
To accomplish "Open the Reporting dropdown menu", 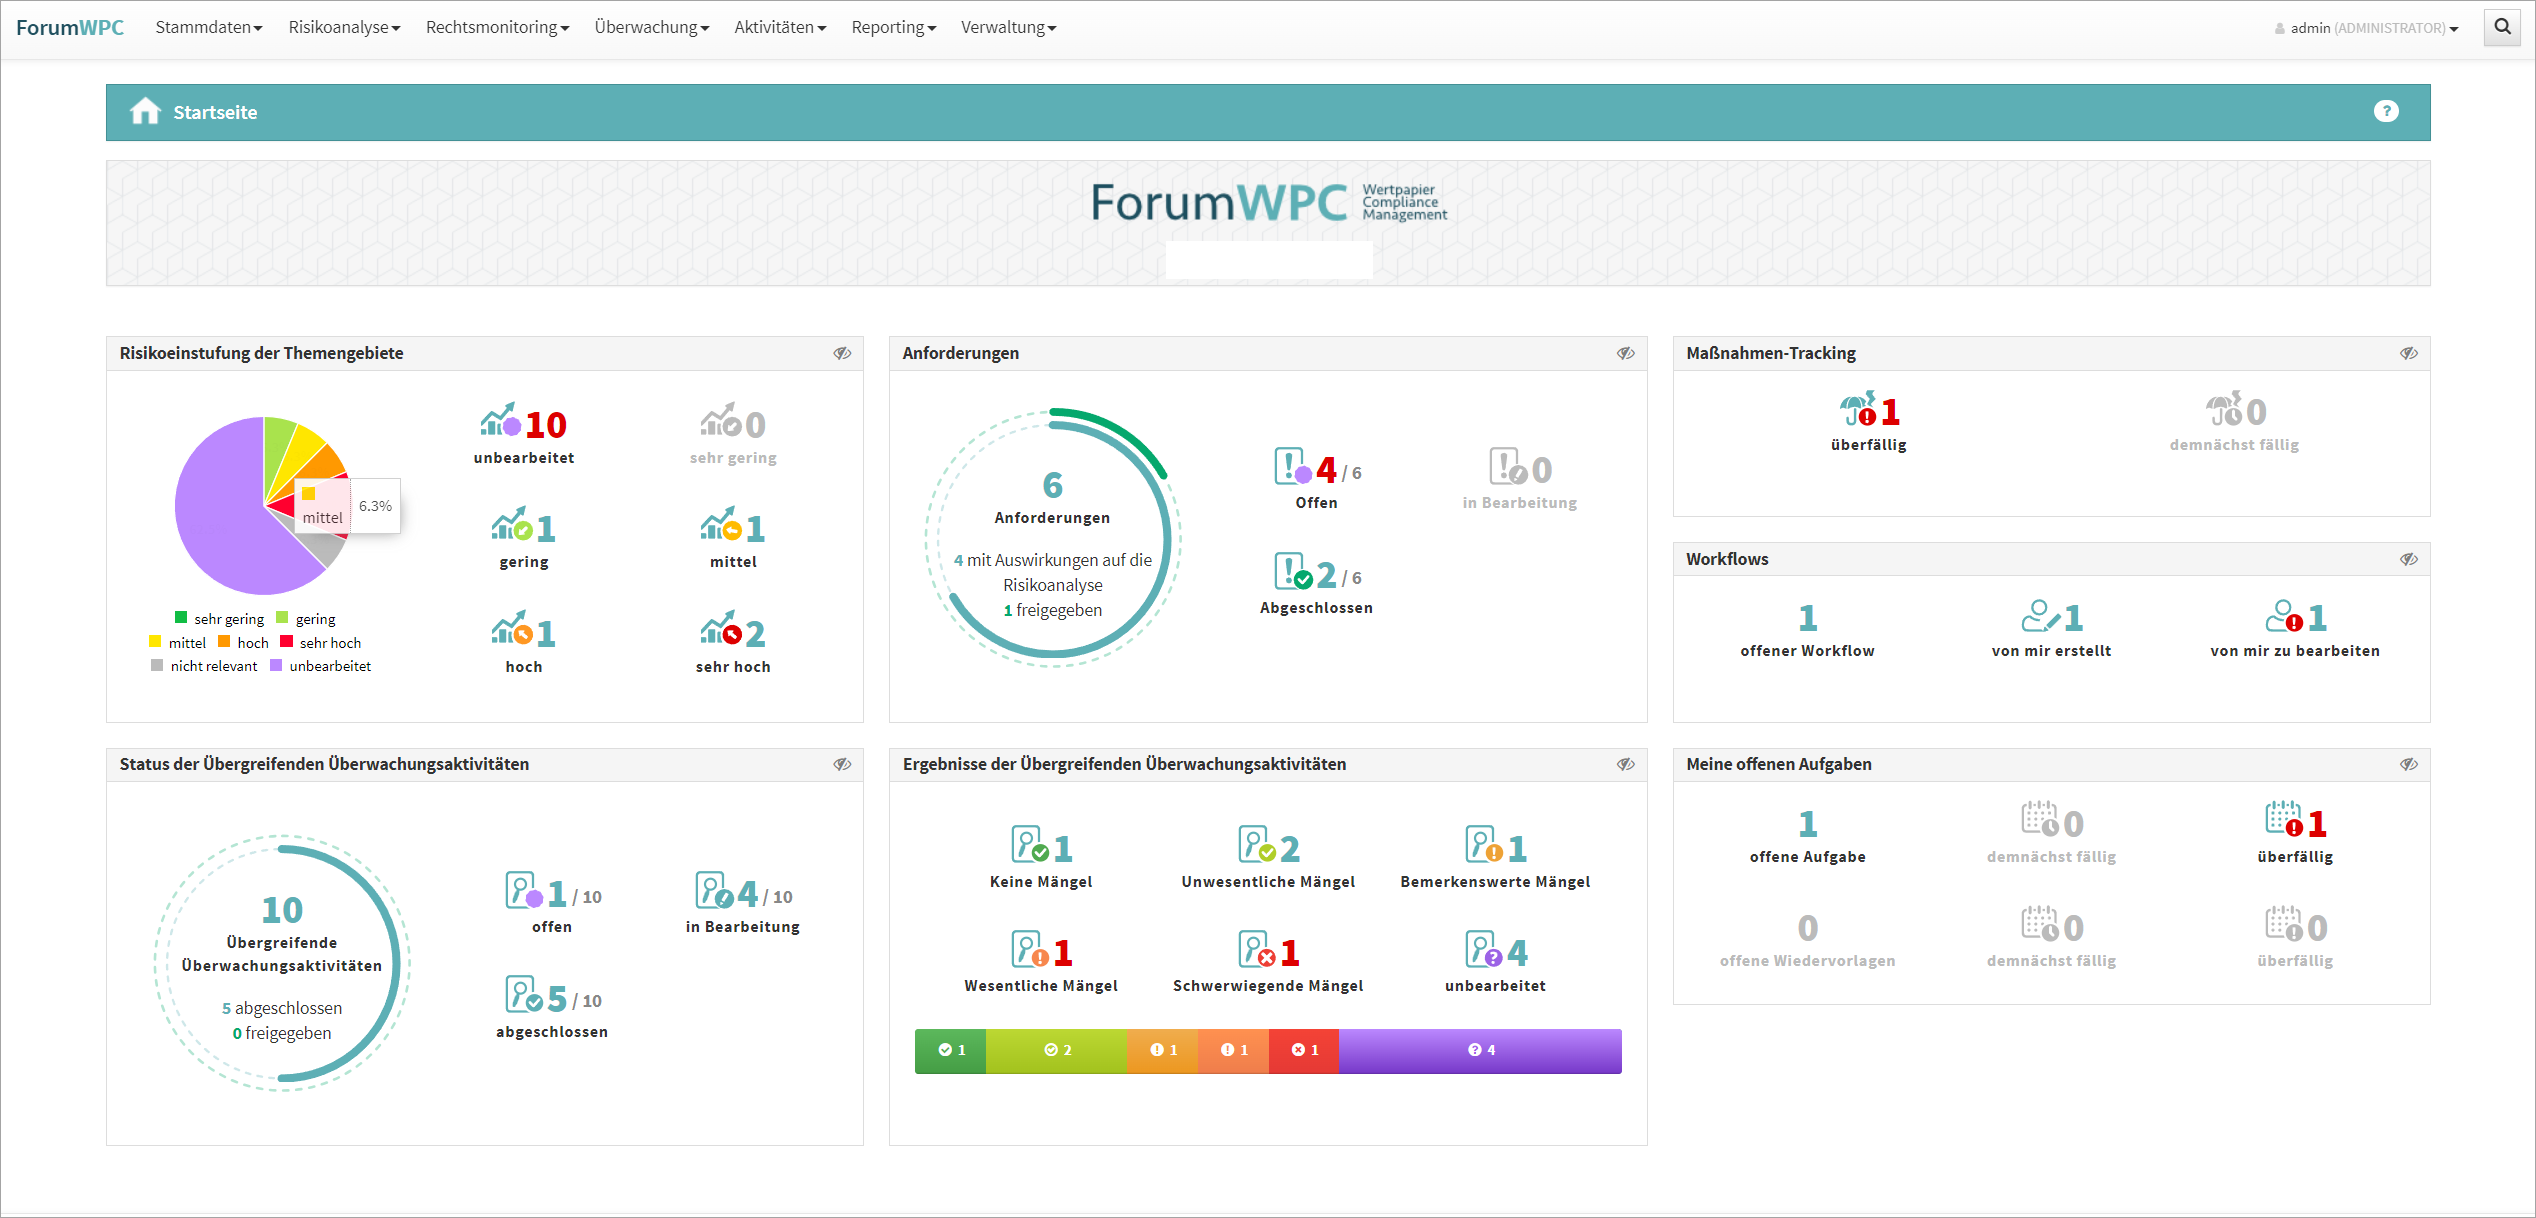I will tap(893, 27).
